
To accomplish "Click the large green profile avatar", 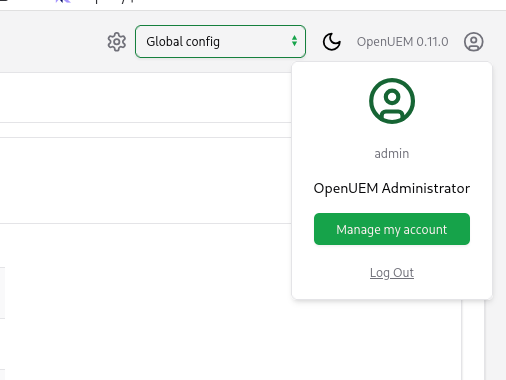I will pos(392,101).
